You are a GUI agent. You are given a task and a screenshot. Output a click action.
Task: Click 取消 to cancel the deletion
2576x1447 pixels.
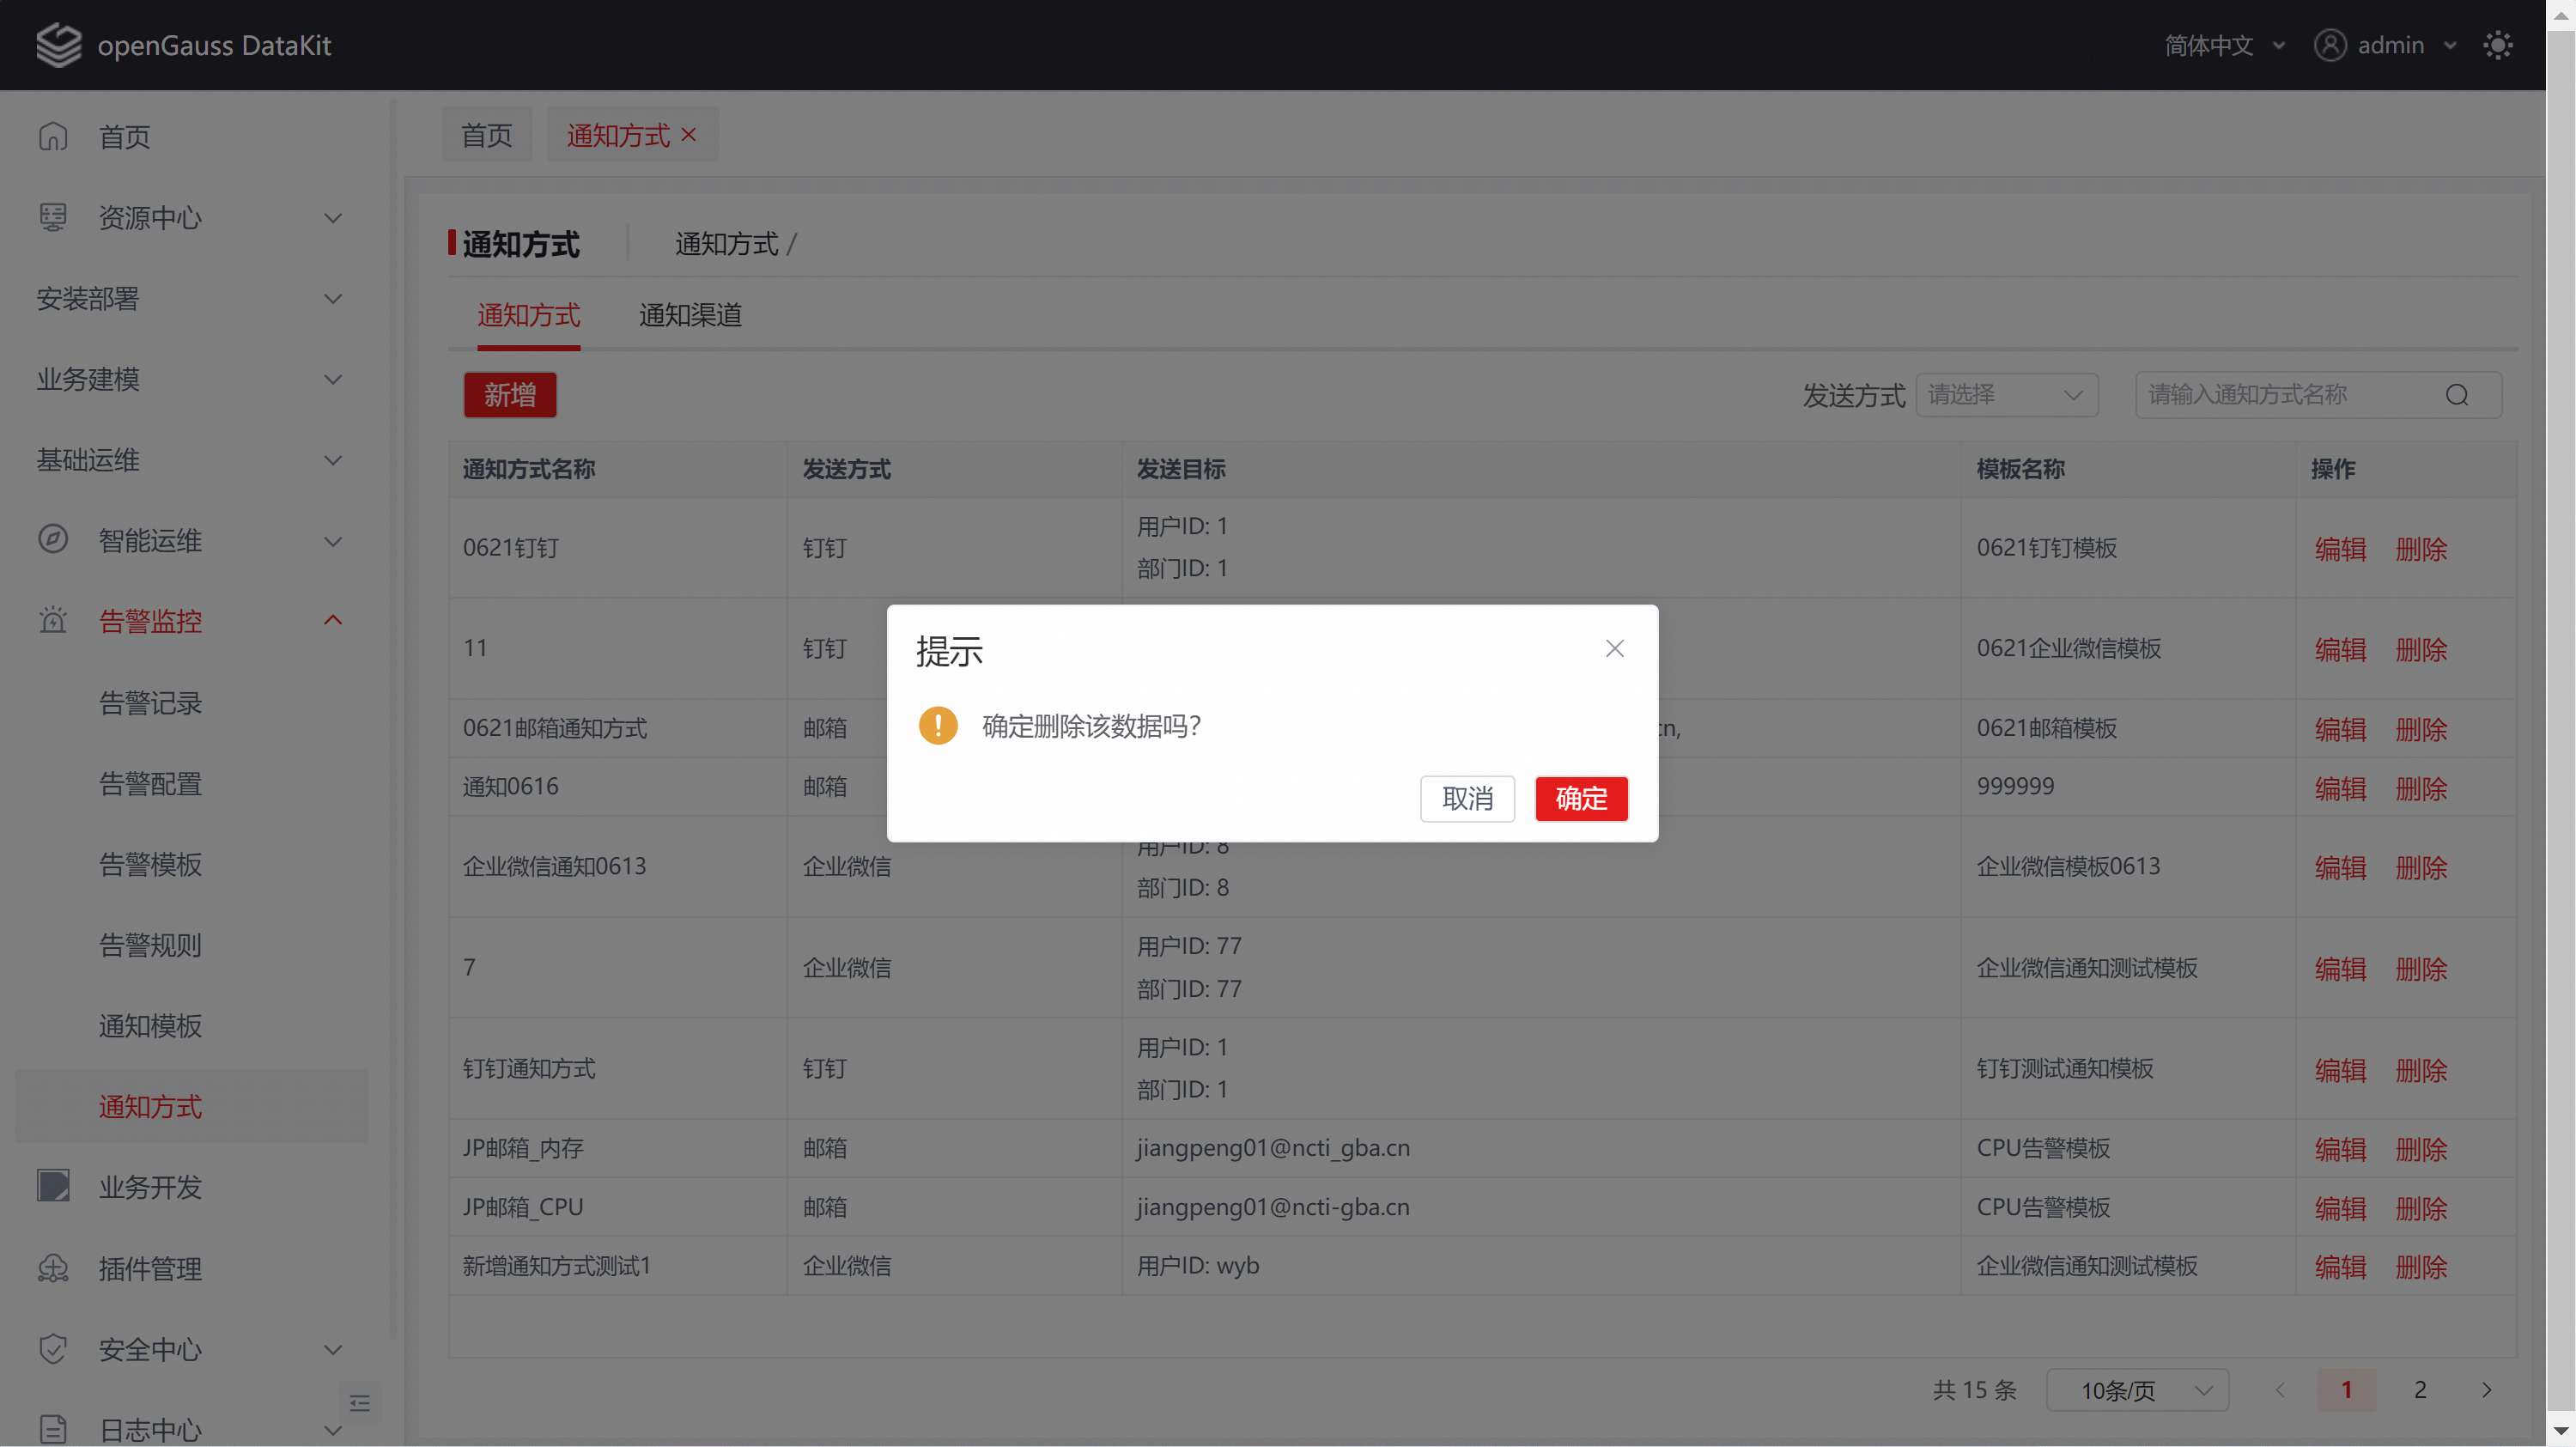[1467, 798]
